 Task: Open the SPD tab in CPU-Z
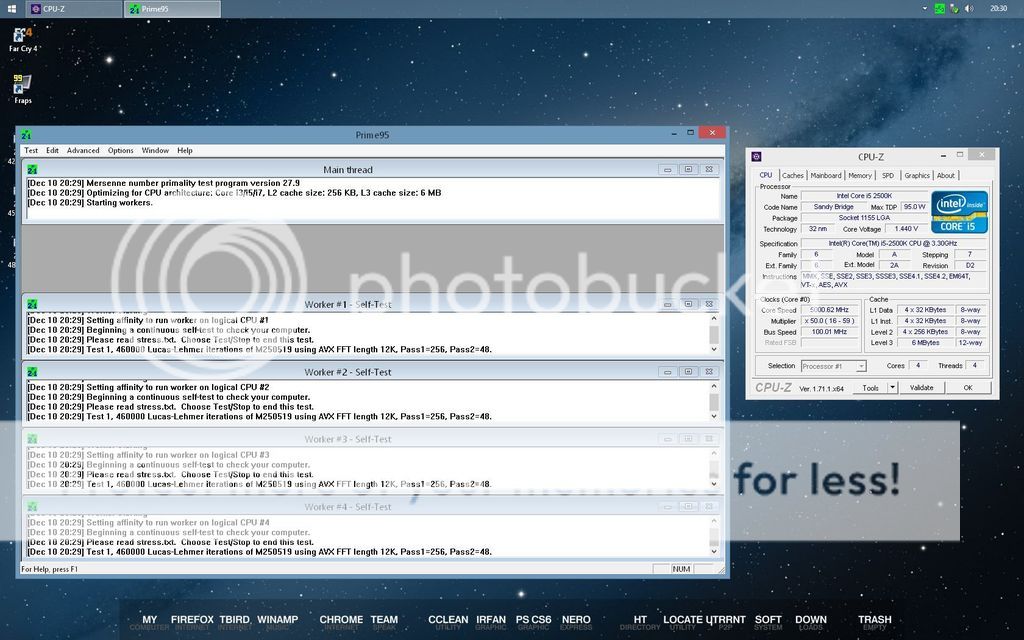tap(888, 176)
